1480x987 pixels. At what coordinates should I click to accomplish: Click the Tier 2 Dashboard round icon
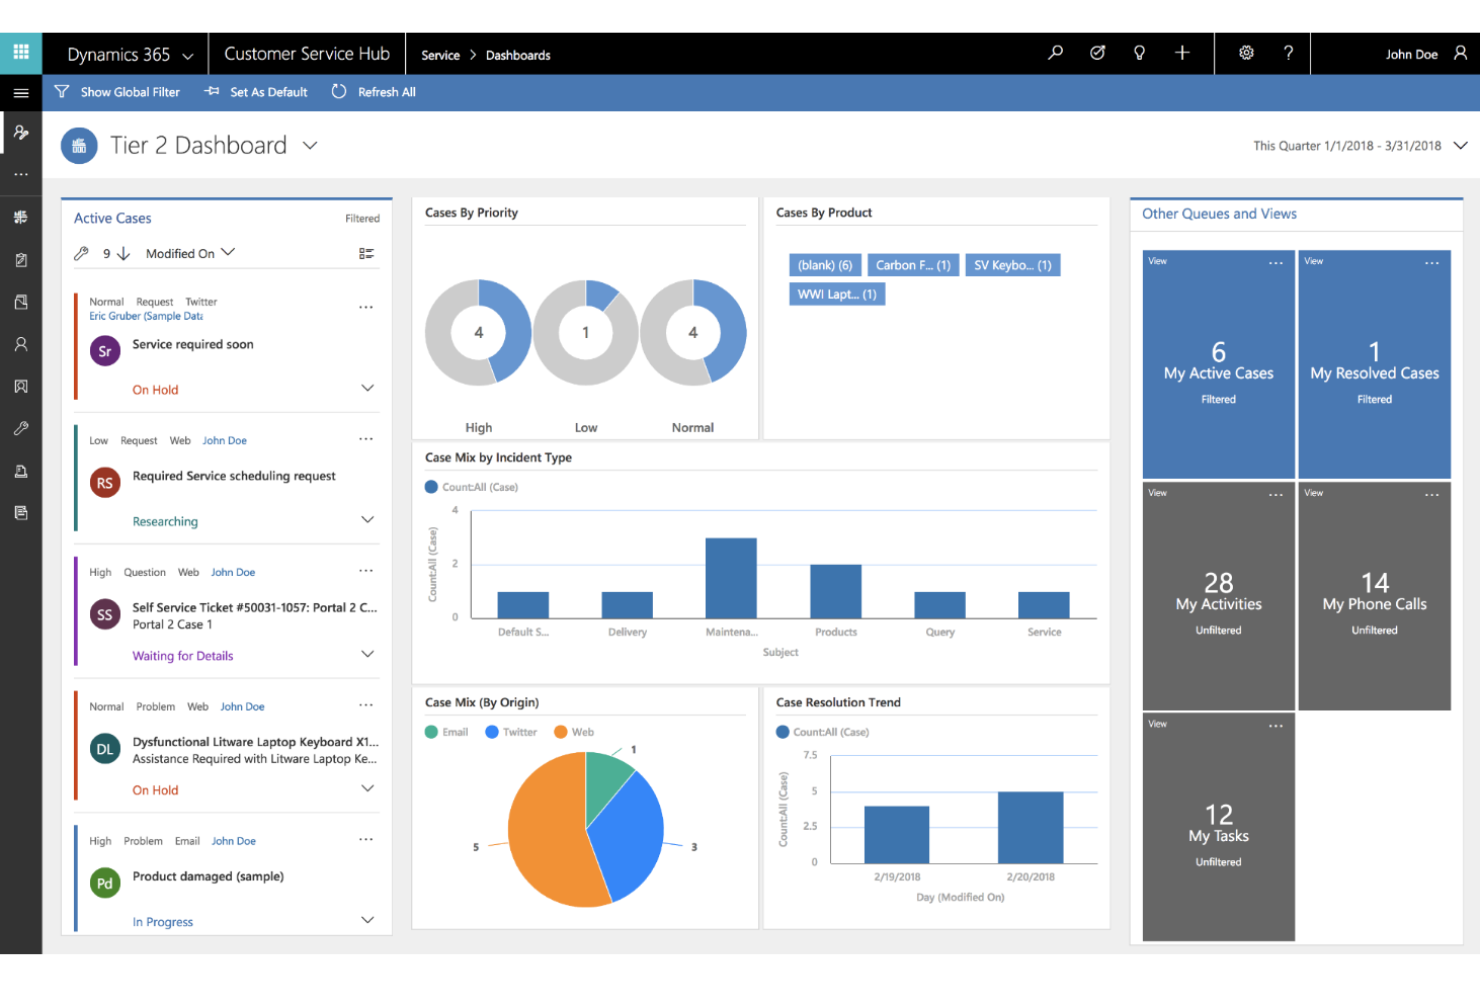(79, 146)
